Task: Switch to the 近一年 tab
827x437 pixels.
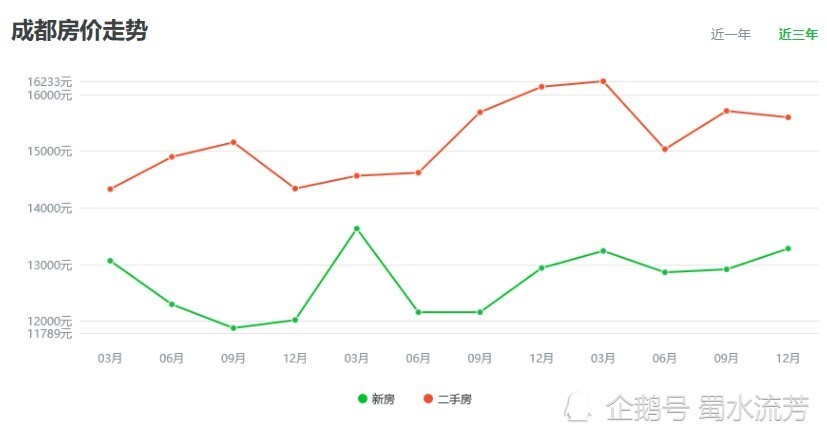Action: click(x=730, y=34)
